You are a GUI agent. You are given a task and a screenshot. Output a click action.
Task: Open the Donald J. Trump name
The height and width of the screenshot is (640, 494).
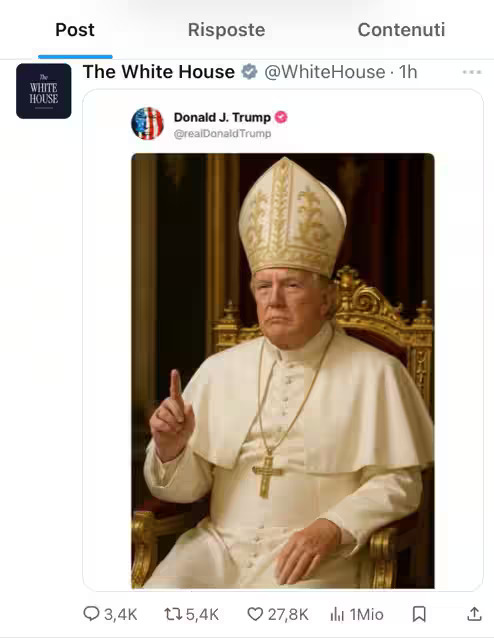(223, 118)
